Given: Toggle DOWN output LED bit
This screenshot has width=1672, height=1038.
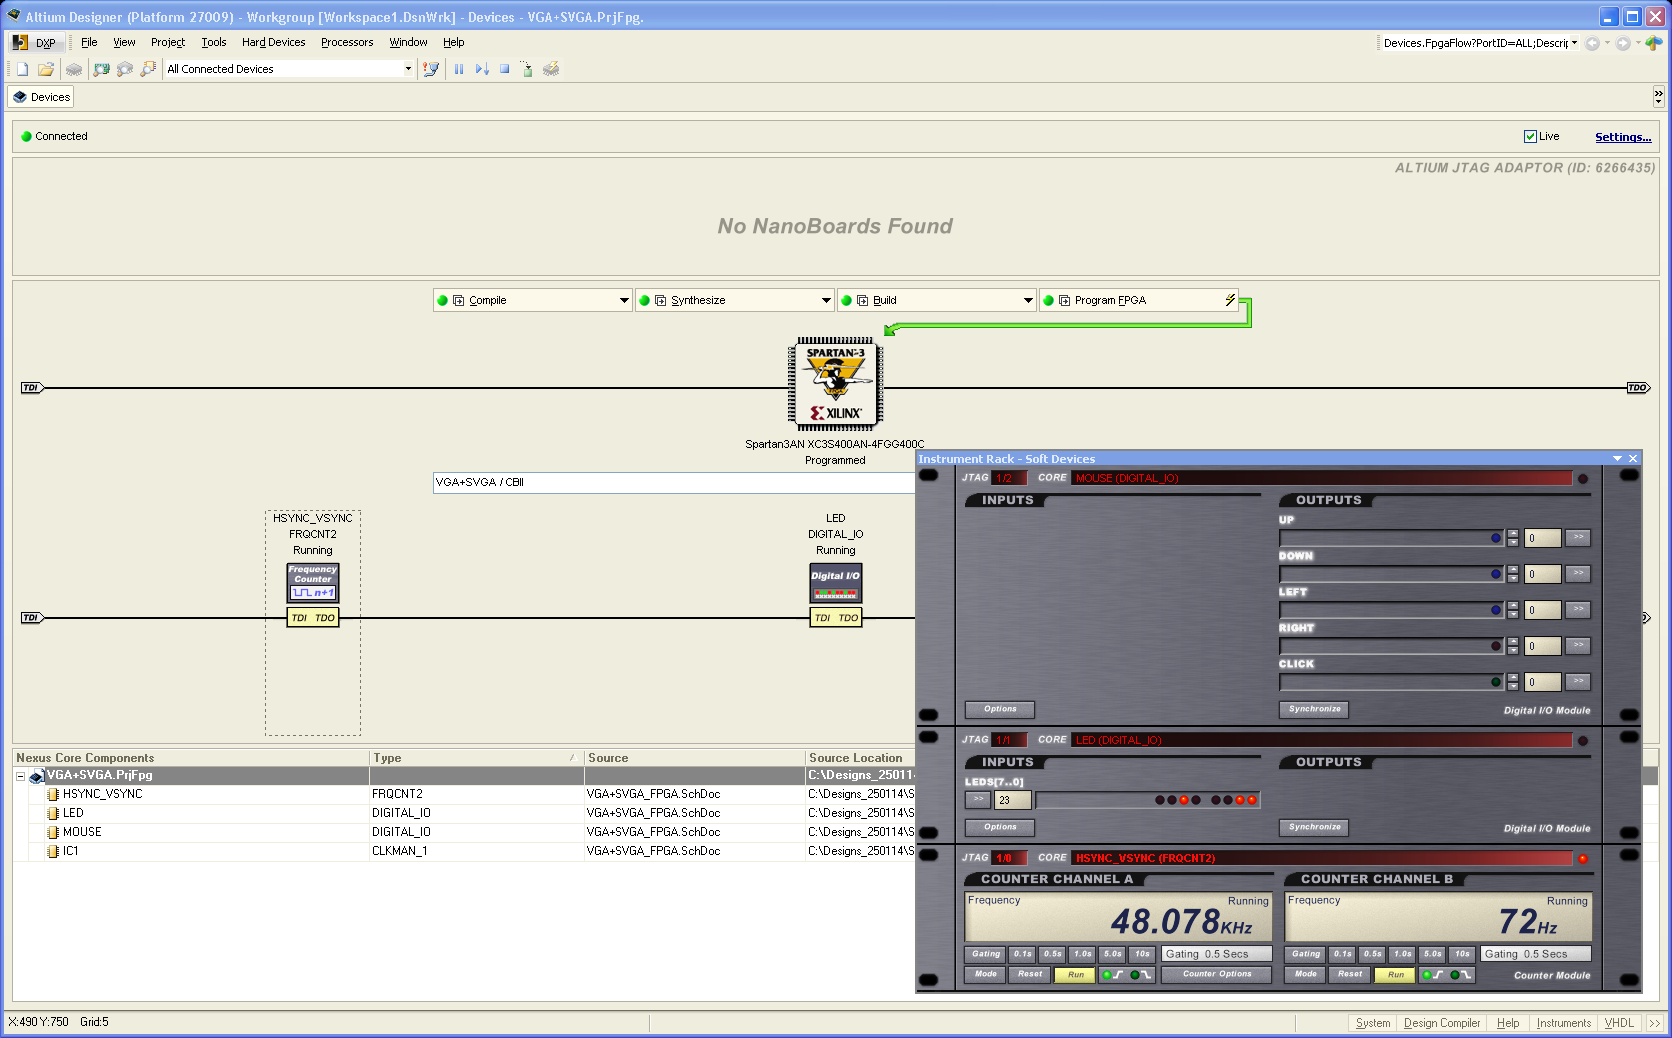Looking at the screenshot, I should point(1496,574).
